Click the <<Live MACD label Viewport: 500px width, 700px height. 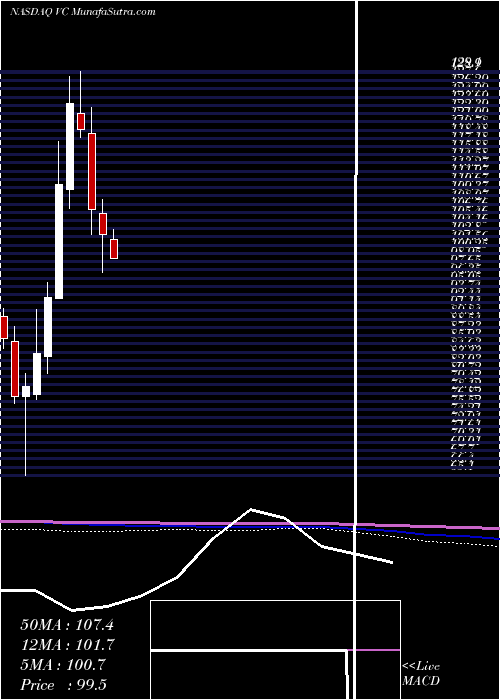tap(421, 674)
